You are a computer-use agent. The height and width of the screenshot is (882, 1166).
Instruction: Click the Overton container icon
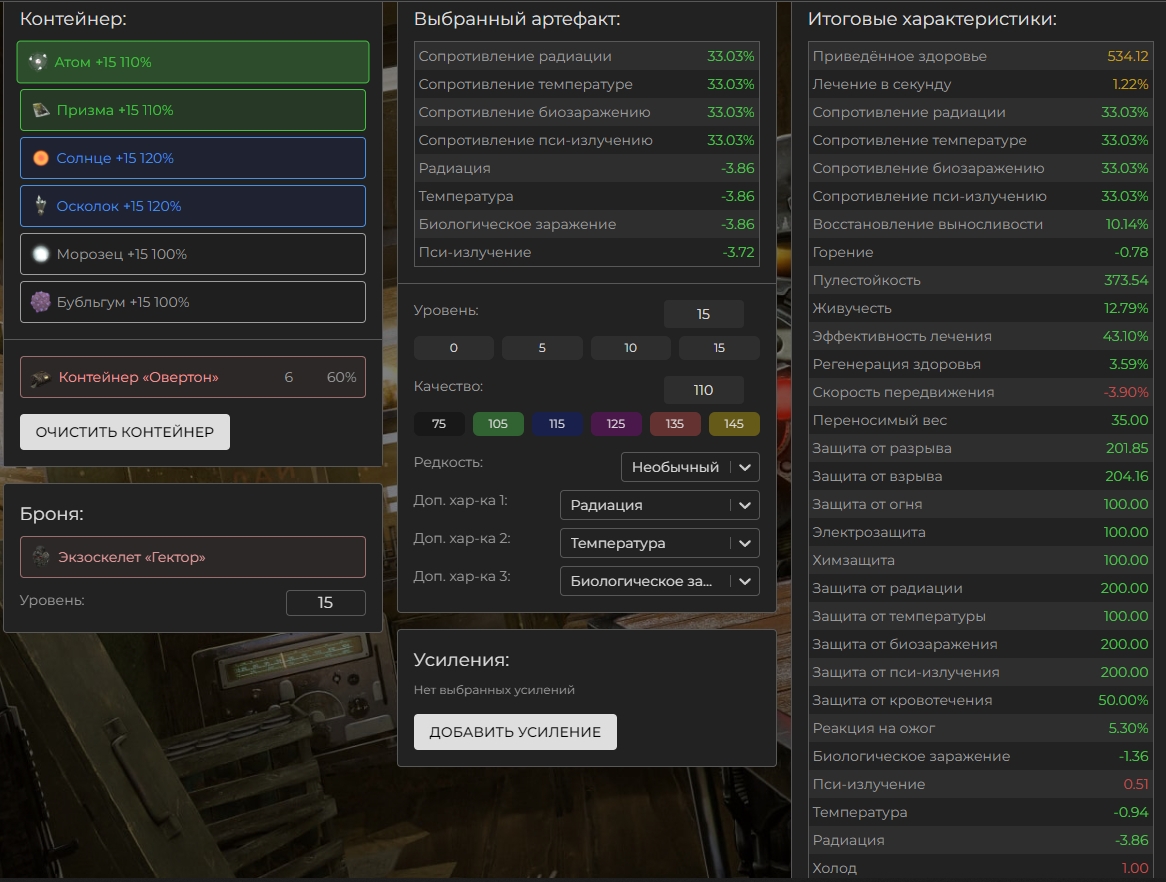point(41,378)
